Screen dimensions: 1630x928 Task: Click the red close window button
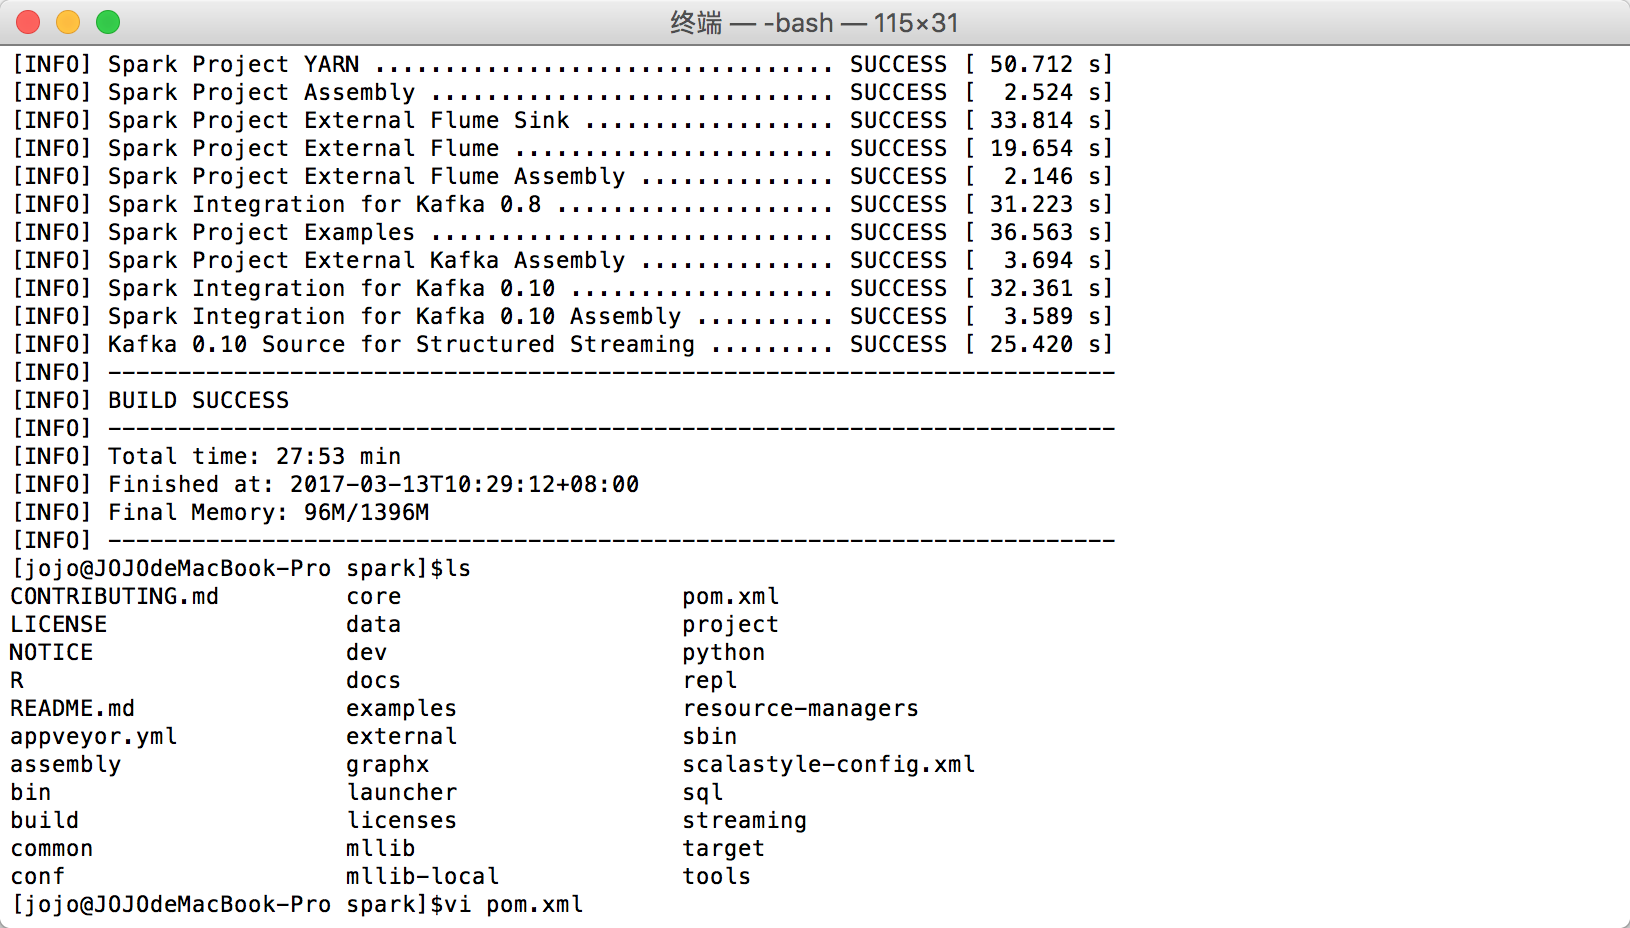tap(28, 22)
